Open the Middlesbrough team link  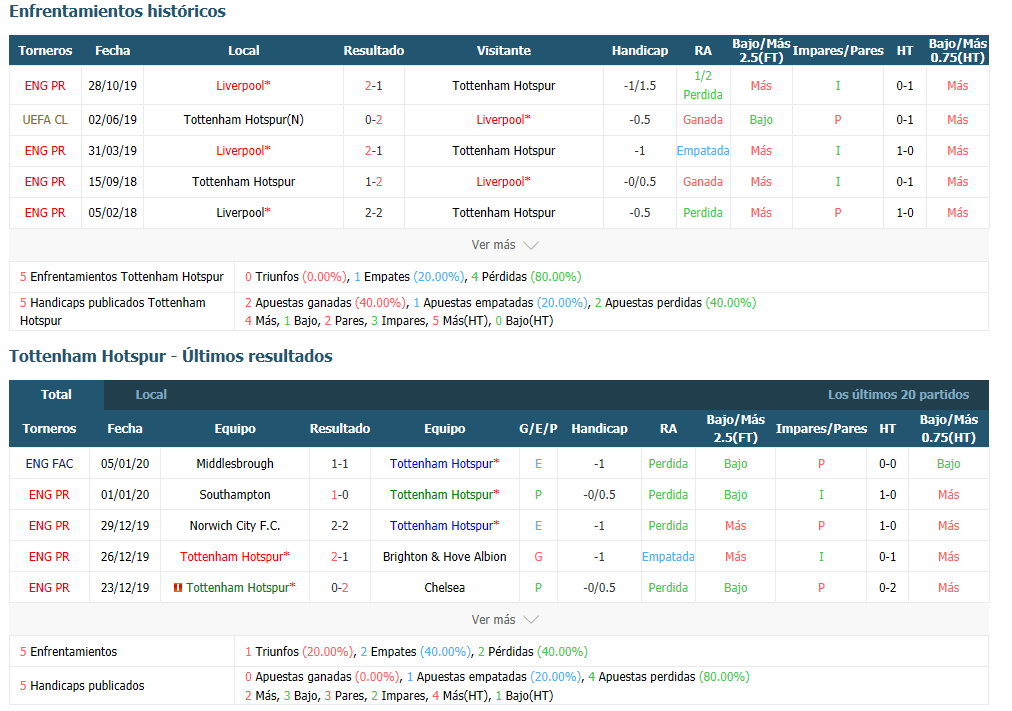235,464
